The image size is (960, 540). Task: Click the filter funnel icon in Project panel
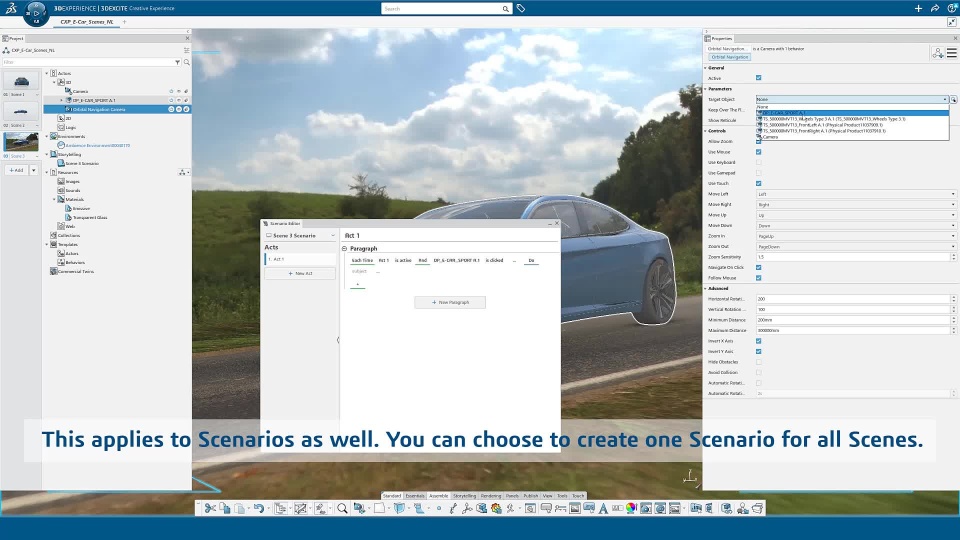tap(178, 62)
